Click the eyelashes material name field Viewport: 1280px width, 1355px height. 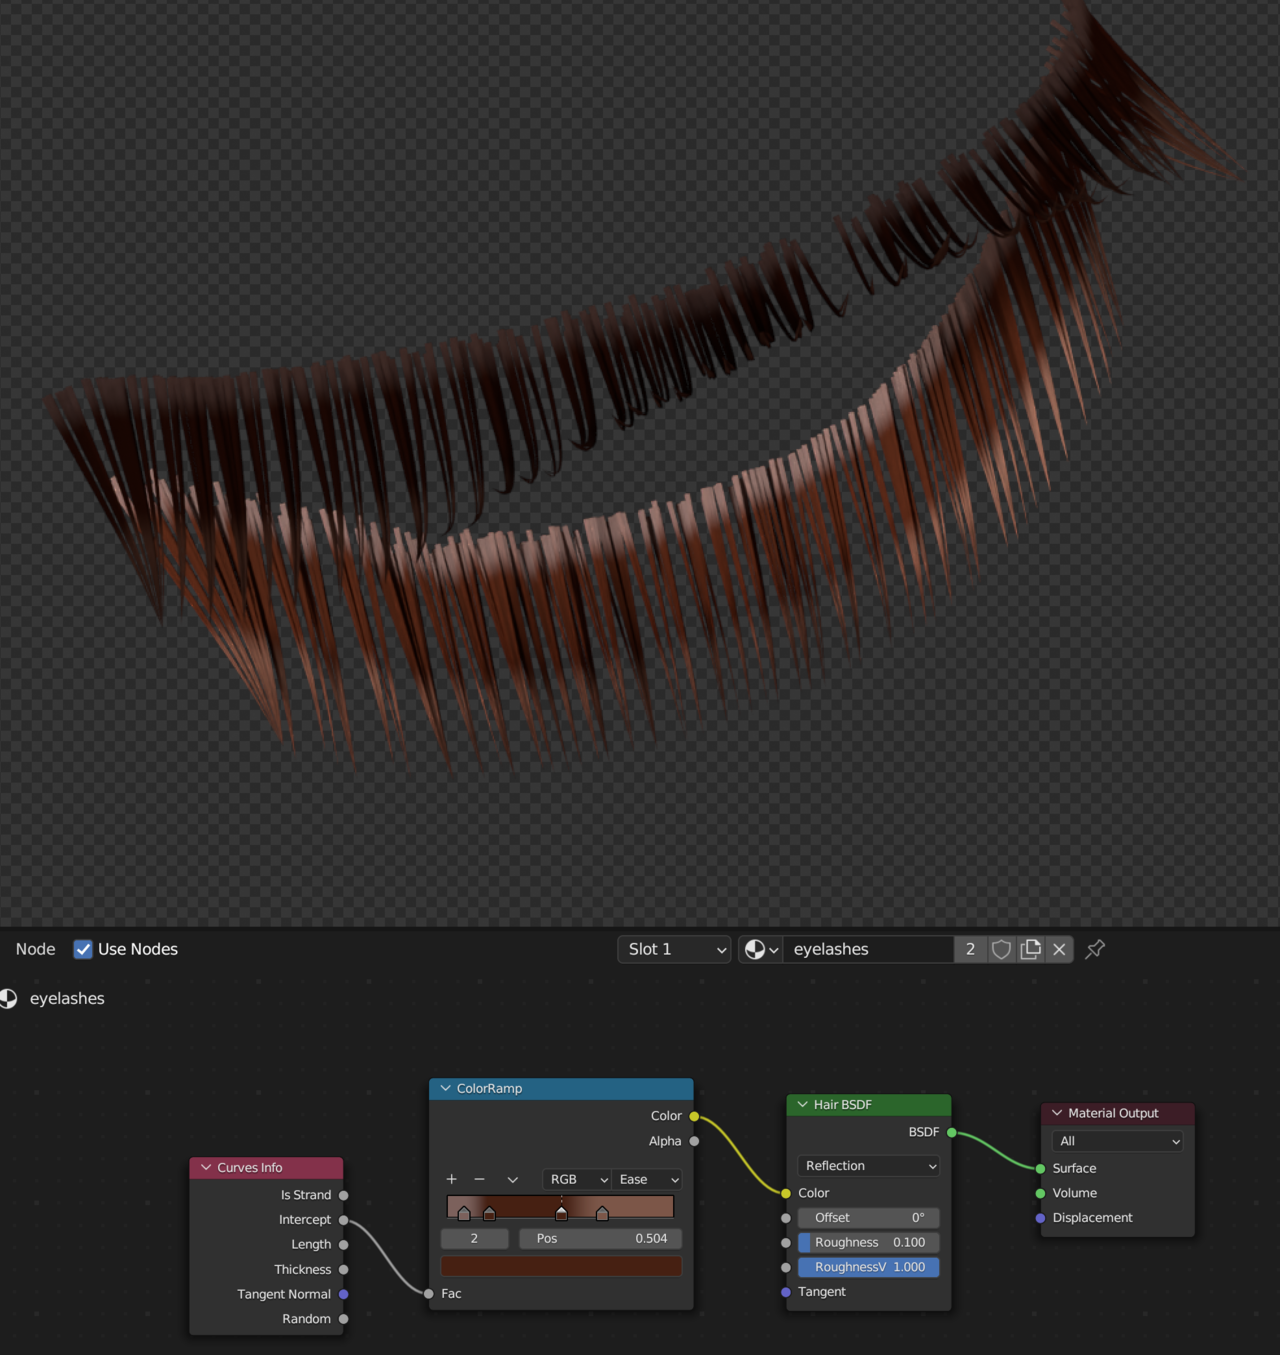coord(865,949)
